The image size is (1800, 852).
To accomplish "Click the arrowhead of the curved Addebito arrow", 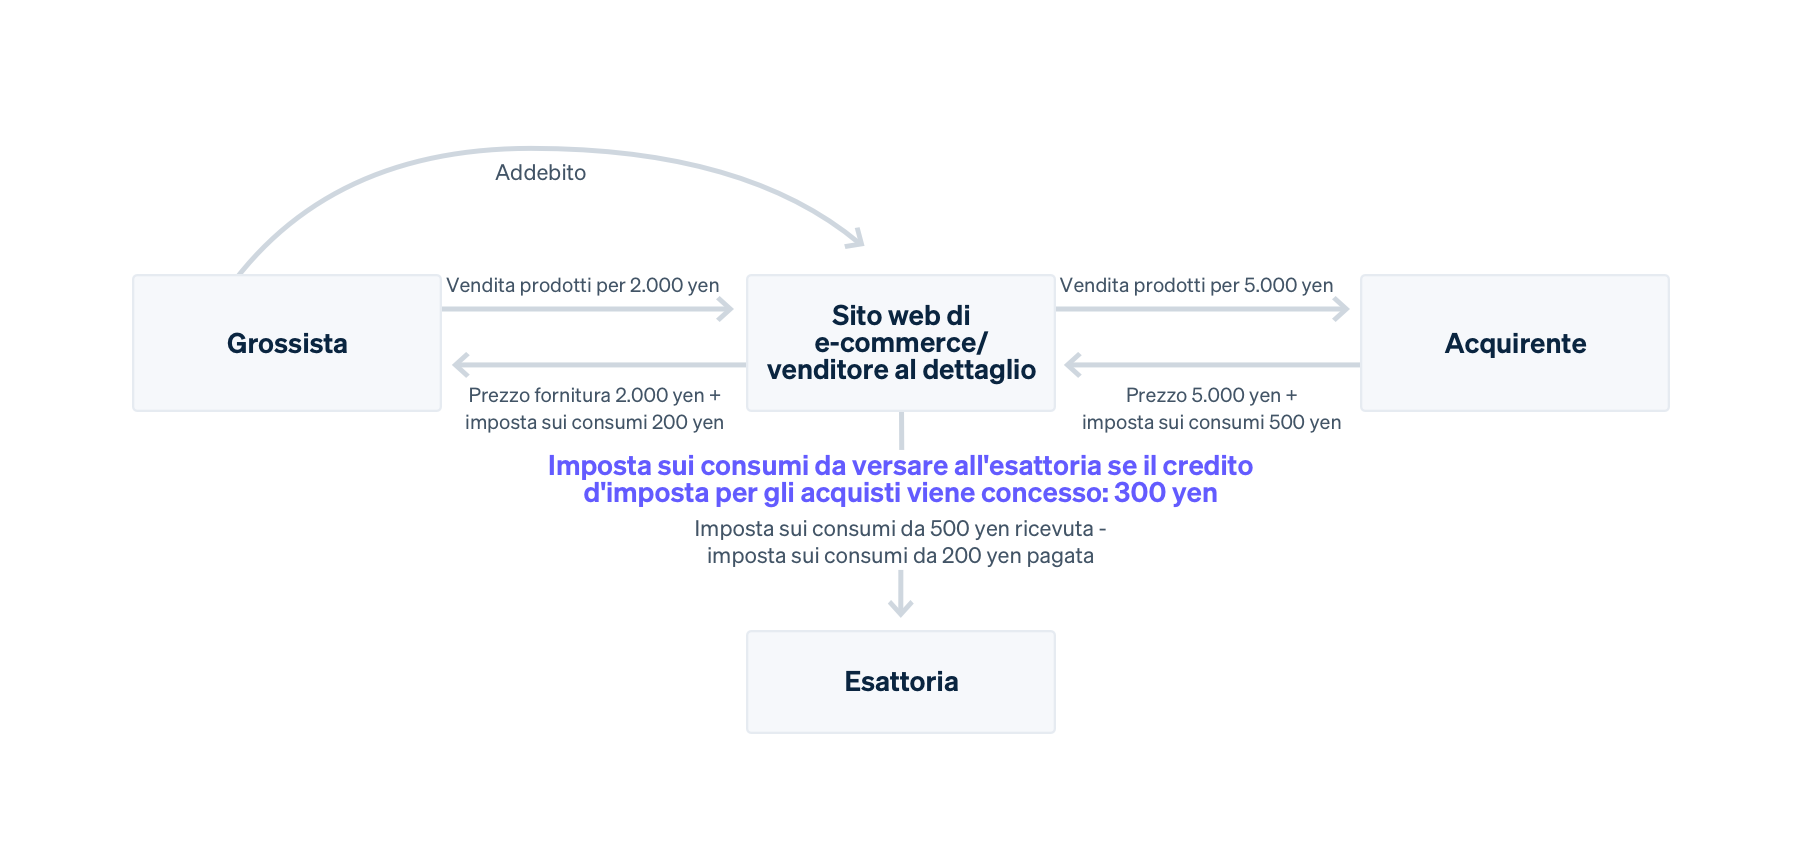I will click(x=855, y=238).
